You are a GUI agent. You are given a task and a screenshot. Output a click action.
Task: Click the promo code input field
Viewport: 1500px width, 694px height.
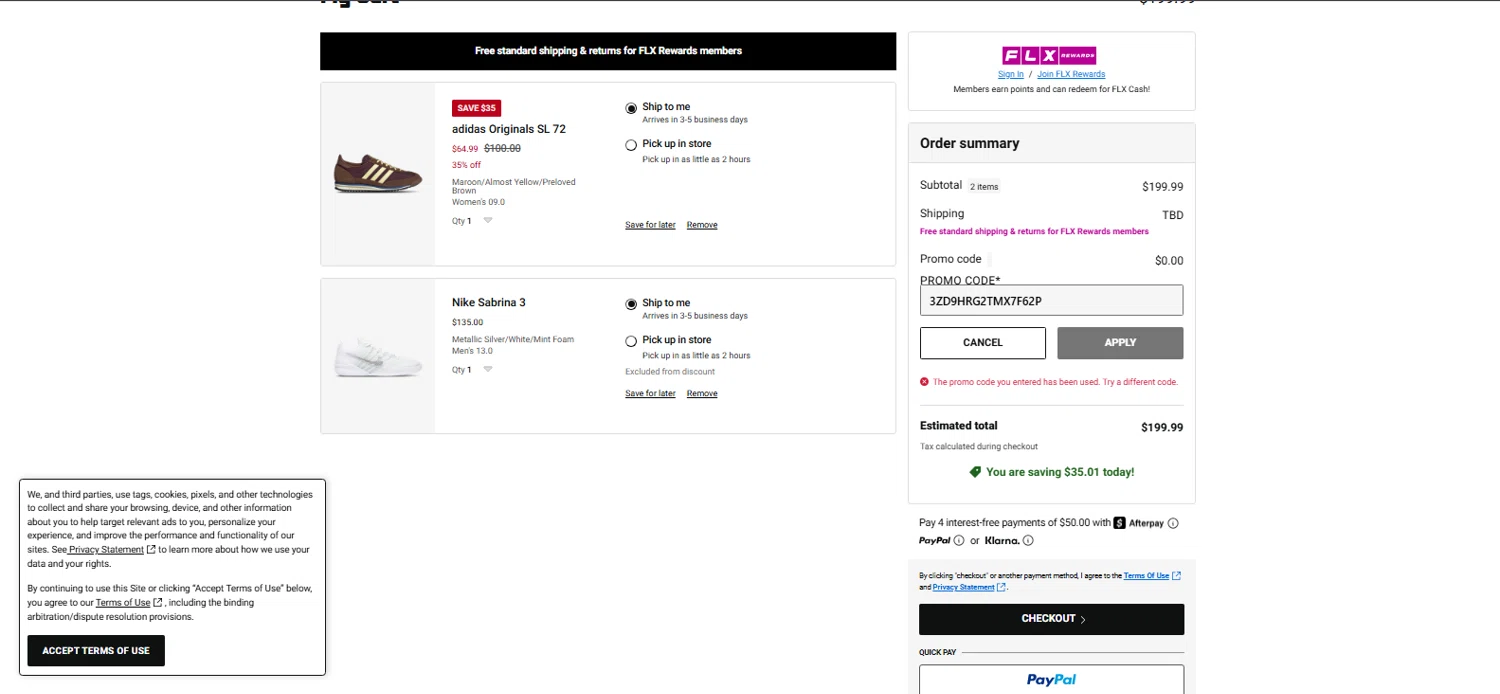1051,300
